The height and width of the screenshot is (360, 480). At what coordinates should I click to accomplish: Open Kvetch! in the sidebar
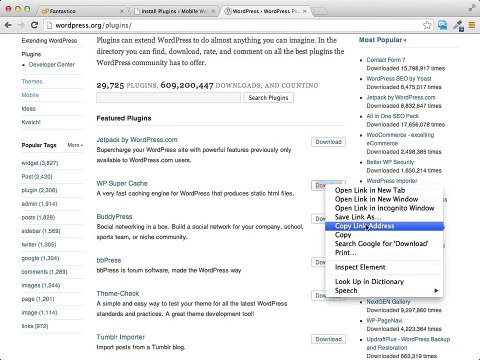[x=31, y=122]
